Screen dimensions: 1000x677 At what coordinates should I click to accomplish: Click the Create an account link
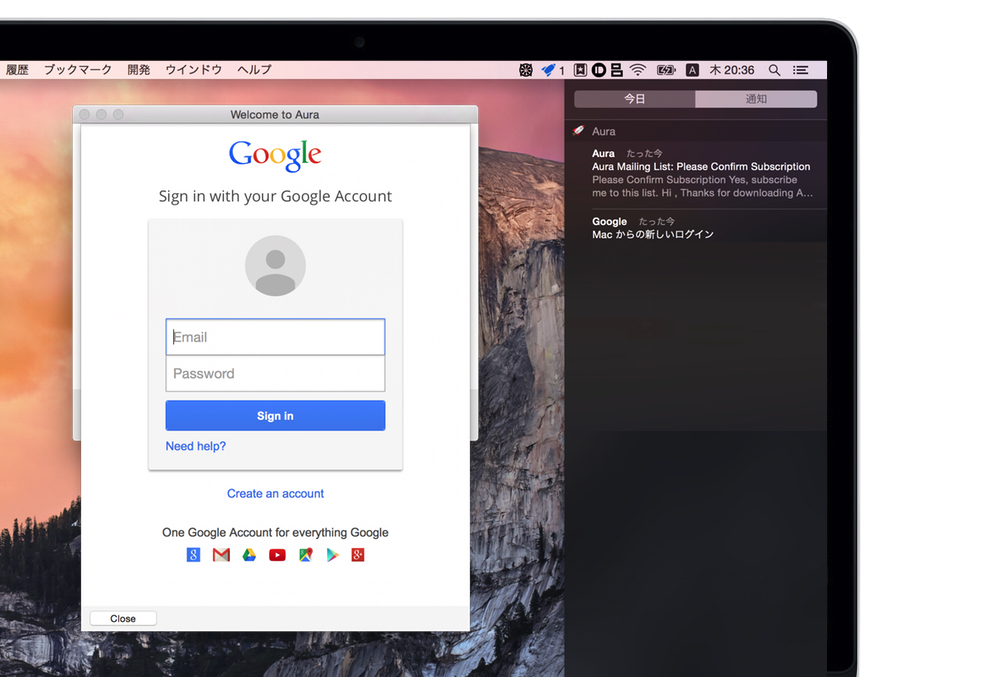coord(276,493)
